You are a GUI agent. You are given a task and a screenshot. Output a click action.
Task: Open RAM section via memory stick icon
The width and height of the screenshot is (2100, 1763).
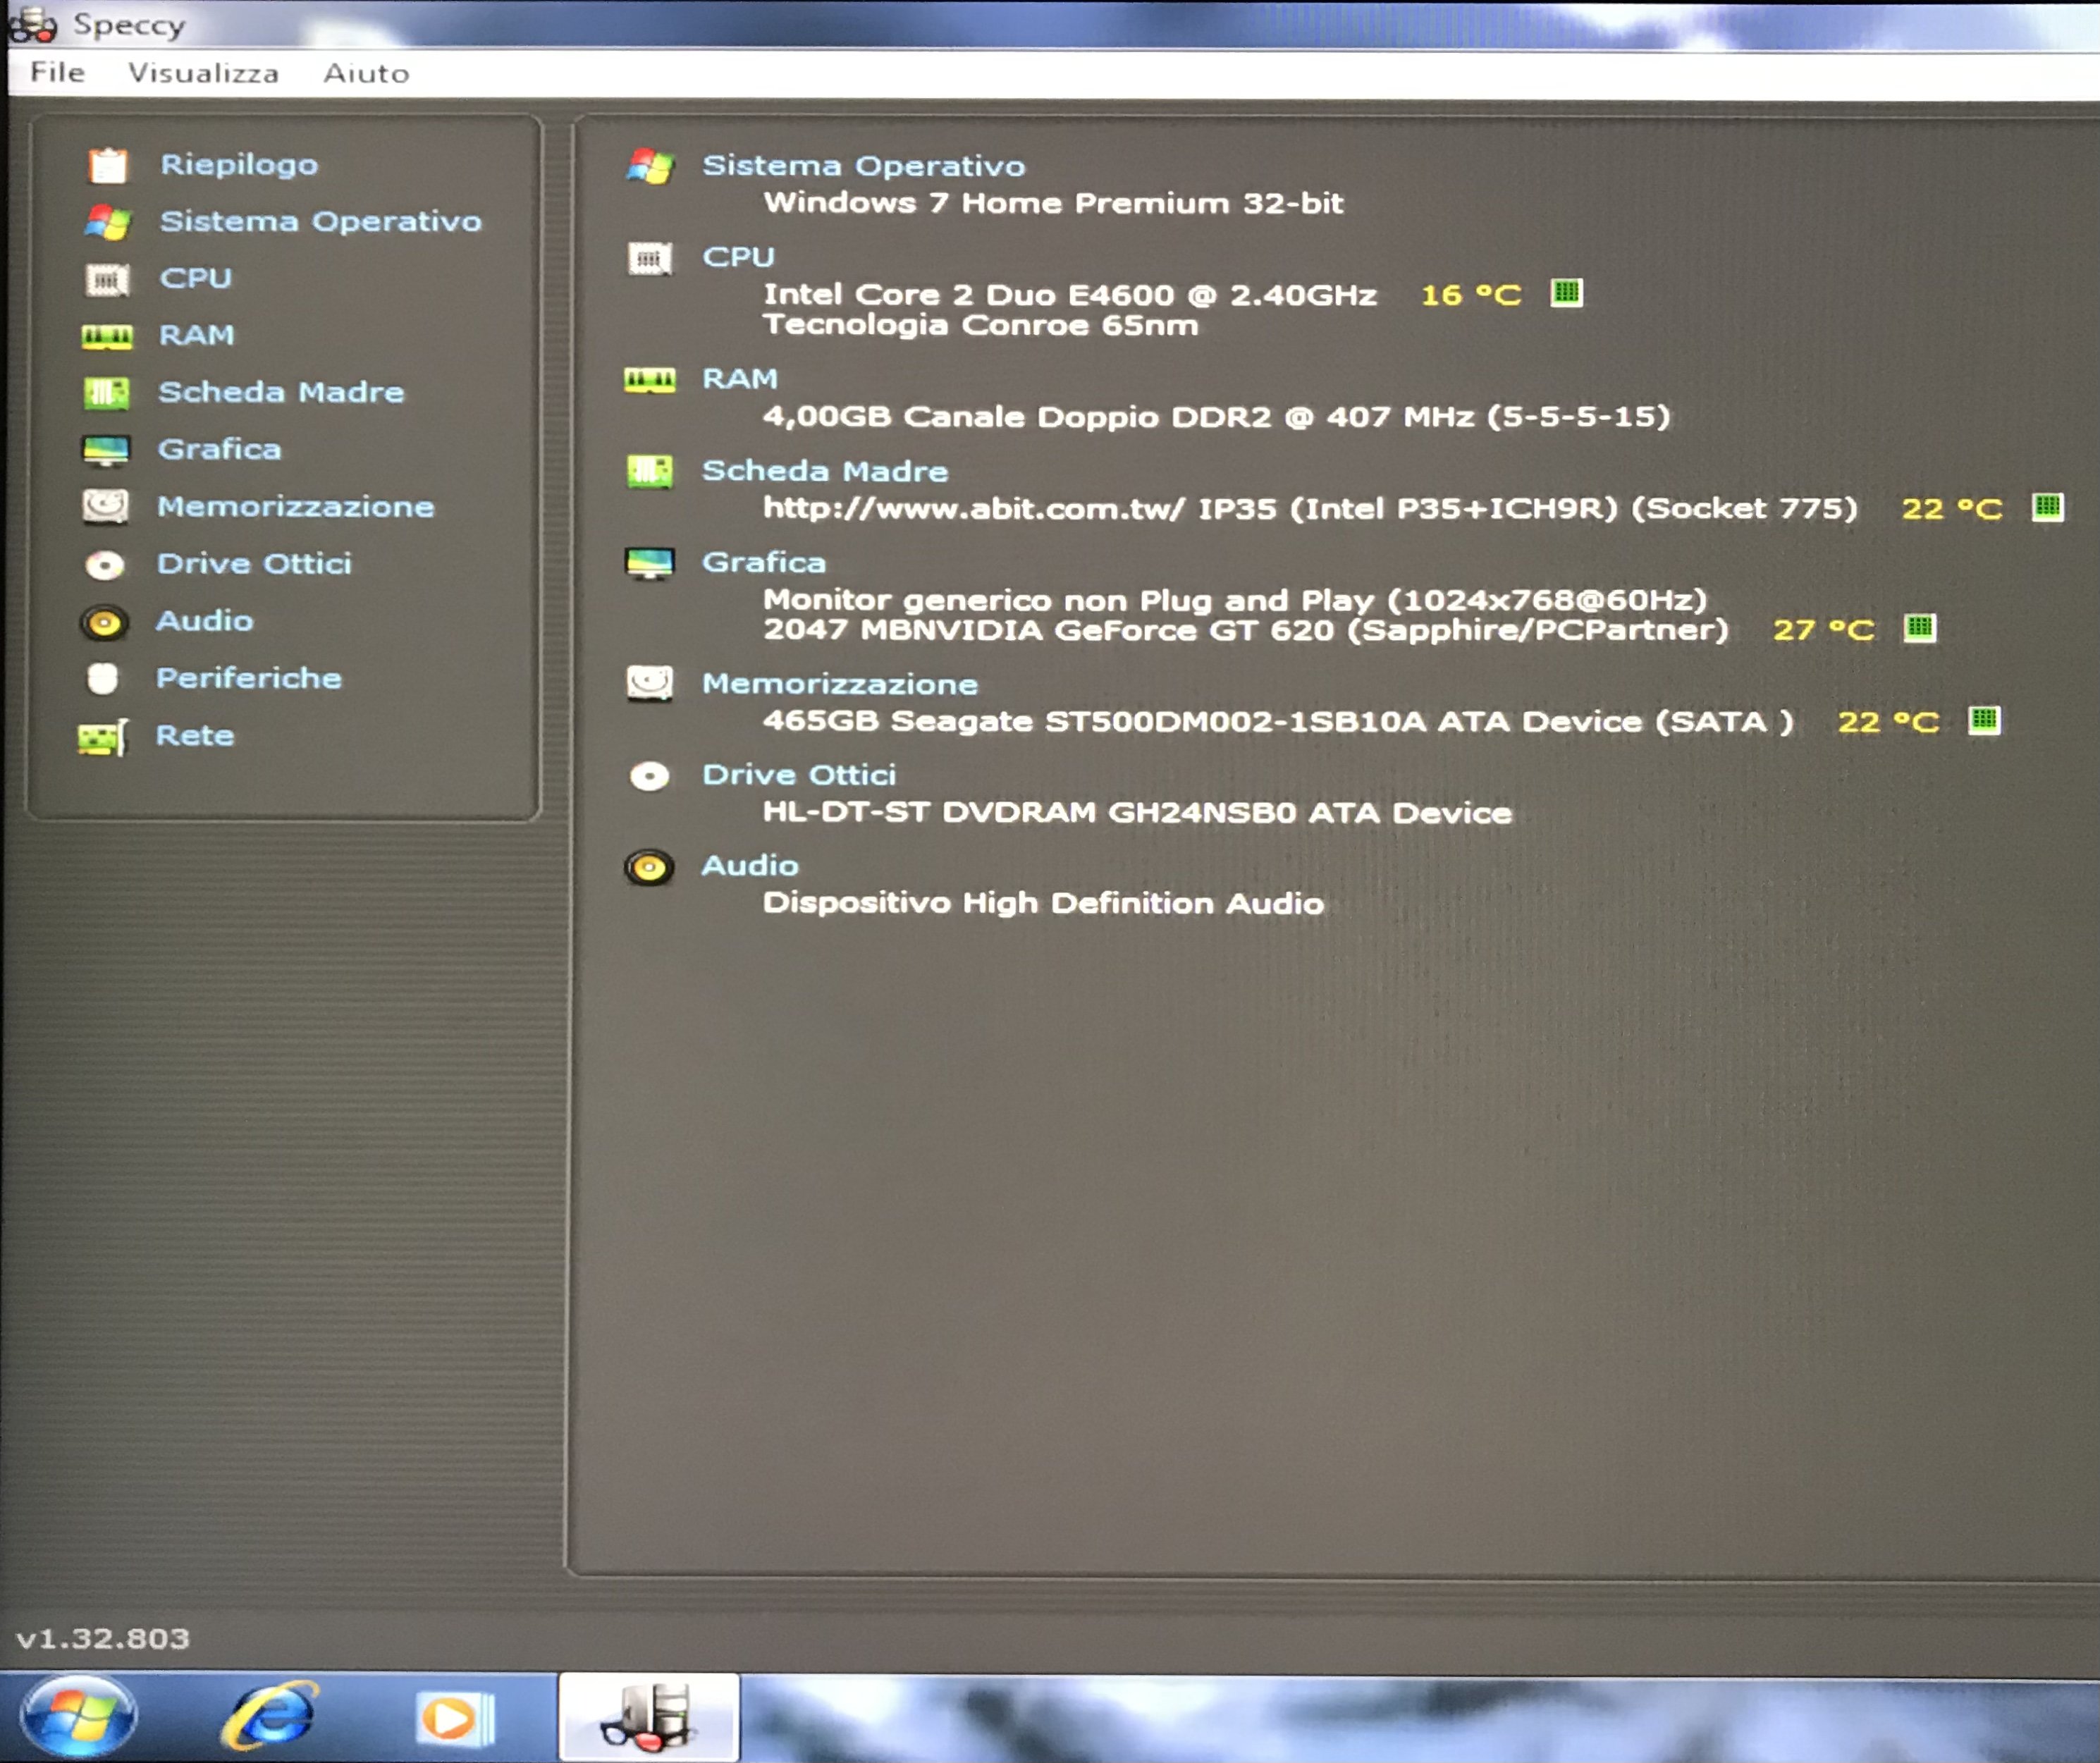pyautogui.click(x=107, y=337)
